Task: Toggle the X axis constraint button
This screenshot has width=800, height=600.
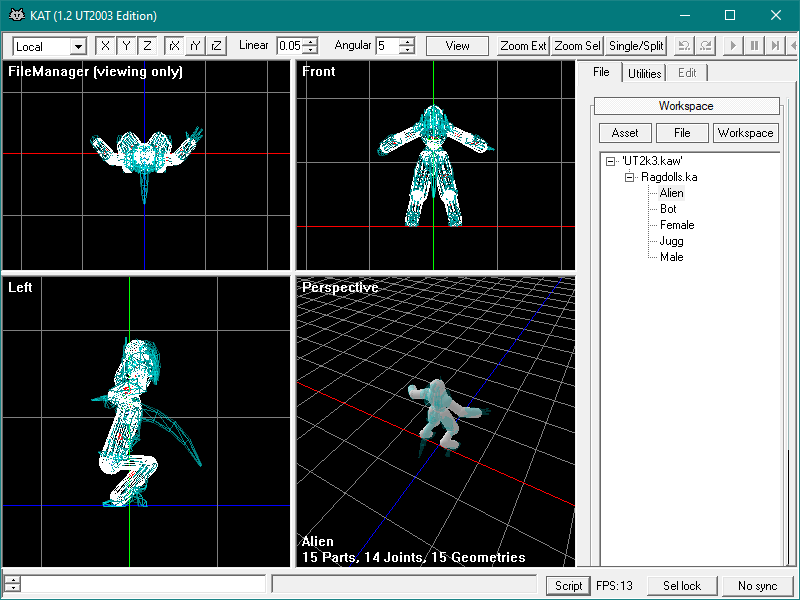Action: click(106, 46)
